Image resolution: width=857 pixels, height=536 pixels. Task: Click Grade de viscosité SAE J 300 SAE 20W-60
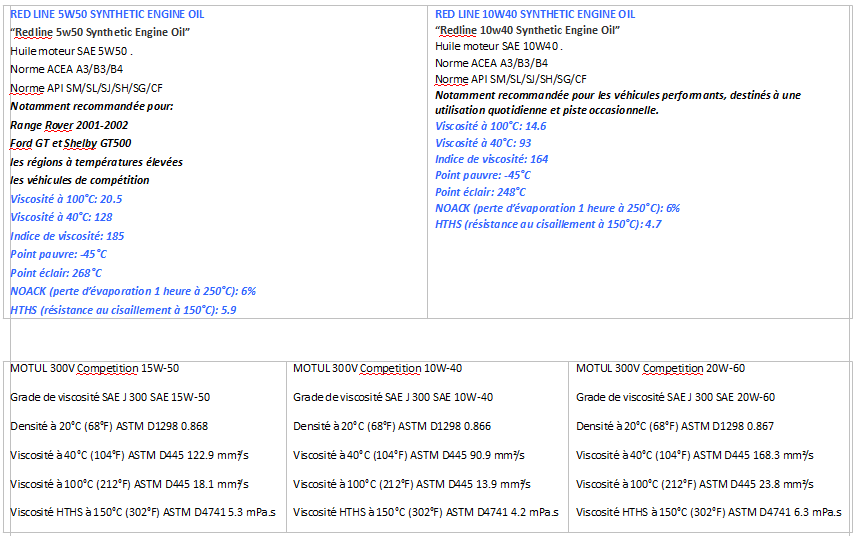pos(676,397)
